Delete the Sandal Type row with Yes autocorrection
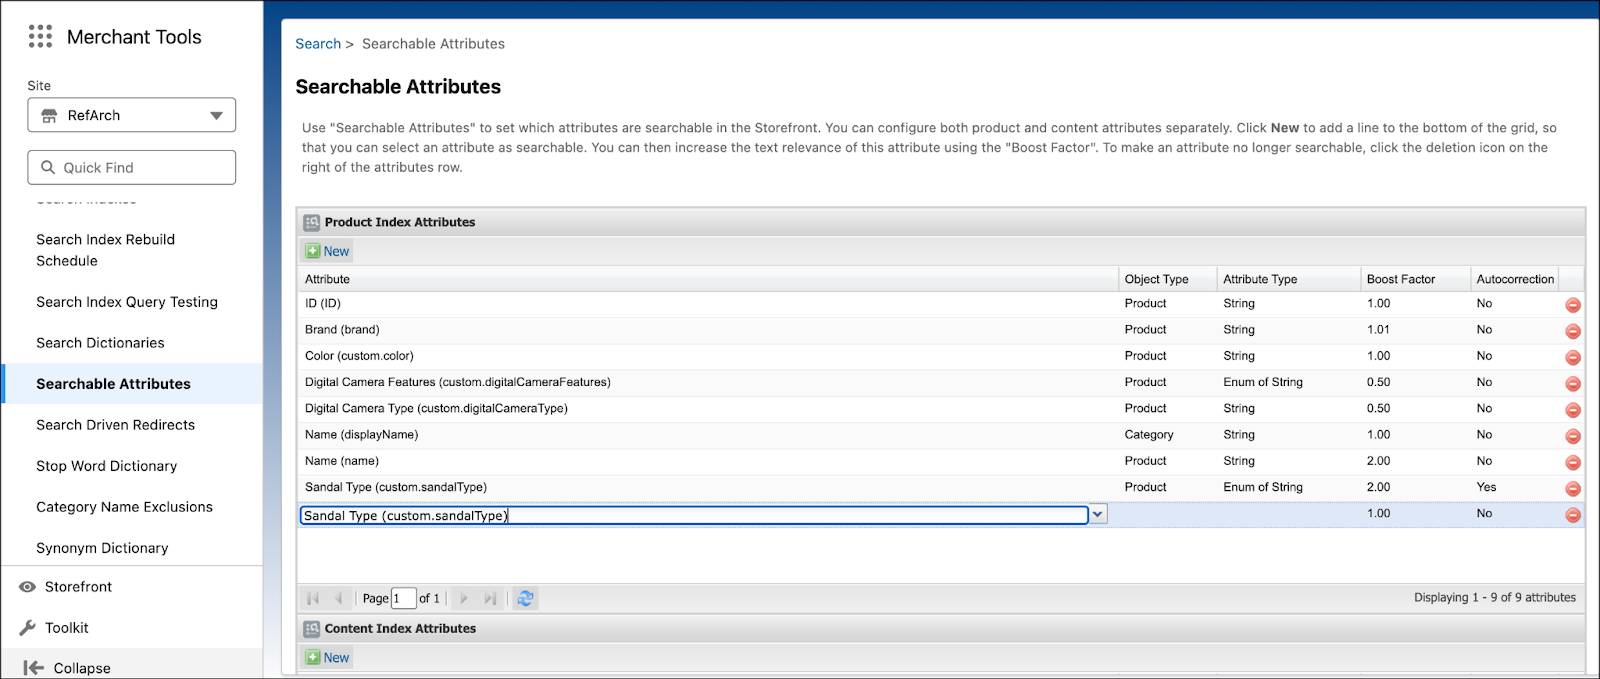 [1572, 489]
